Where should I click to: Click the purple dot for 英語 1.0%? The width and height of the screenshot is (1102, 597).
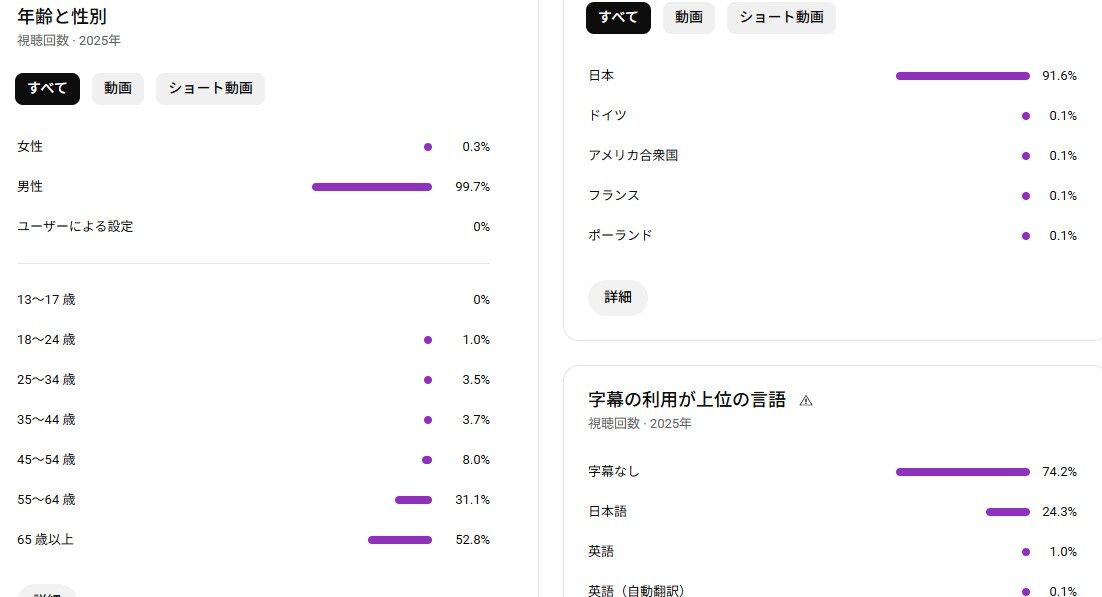(x=1026, y=552)
